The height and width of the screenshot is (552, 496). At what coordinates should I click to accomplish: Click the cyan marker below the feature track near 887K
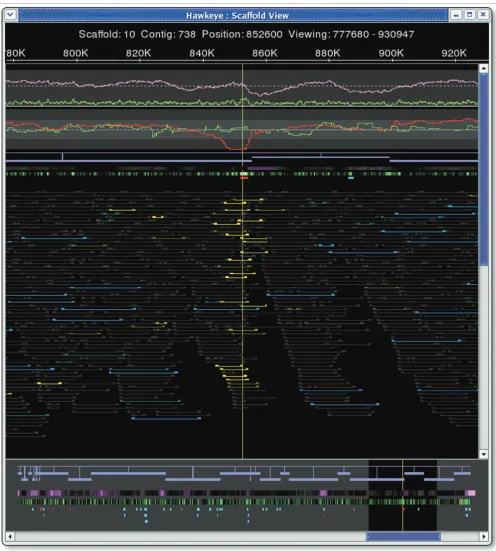pyautogui.click(x=351, y=178)
